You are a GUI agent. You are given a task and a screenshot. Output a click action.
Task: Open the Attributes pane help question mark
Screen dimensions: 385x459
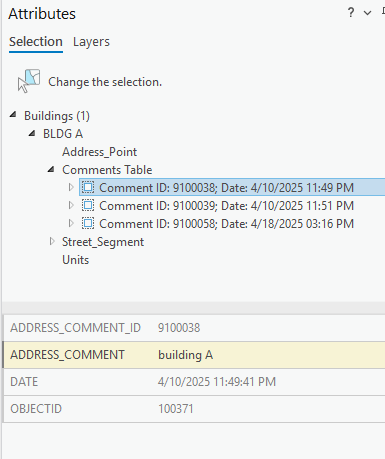351,13
